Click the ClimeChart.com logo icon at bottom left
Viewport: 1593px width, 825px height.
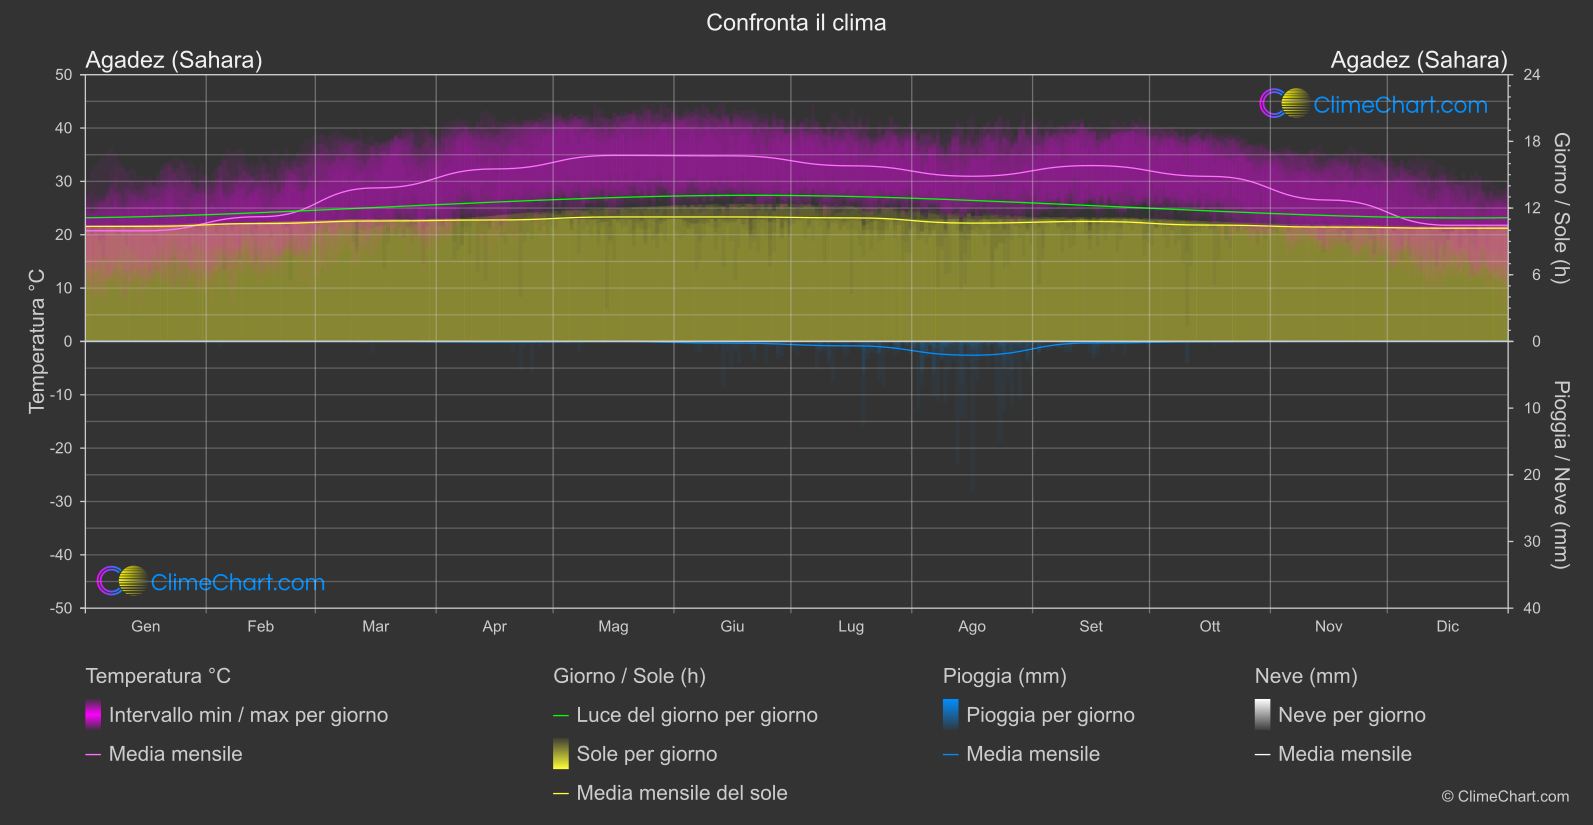tap(122, 581)
